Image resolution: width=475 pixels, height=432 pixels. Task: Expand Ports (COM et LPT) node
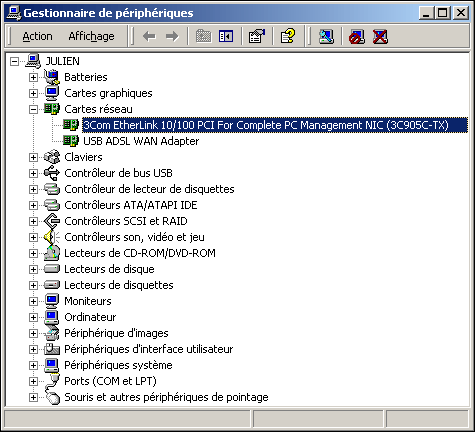point(33,381)
